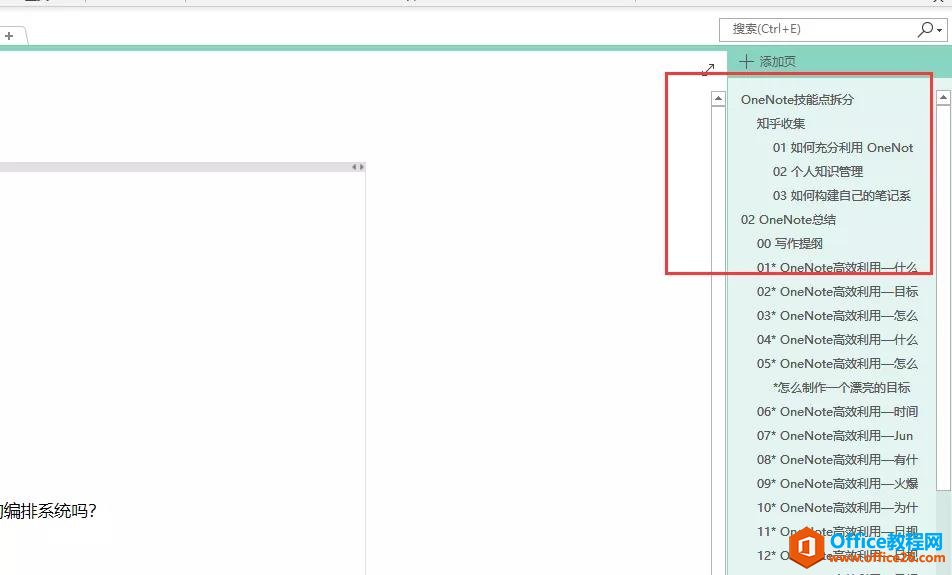Select the page 07* OneNote高效利用—Jun
The width and height of the screenshot is (952, 575).
(835, 435)
